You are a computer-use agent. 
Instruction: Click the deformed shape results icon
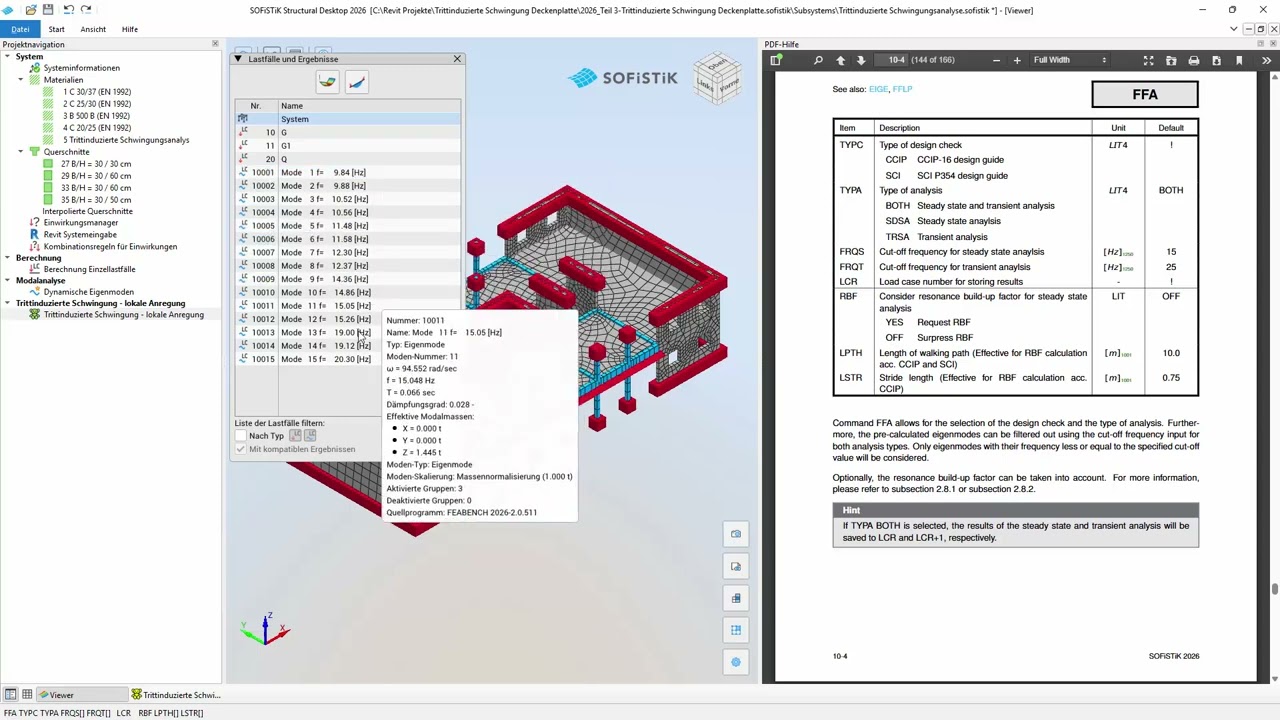[357, 82]
